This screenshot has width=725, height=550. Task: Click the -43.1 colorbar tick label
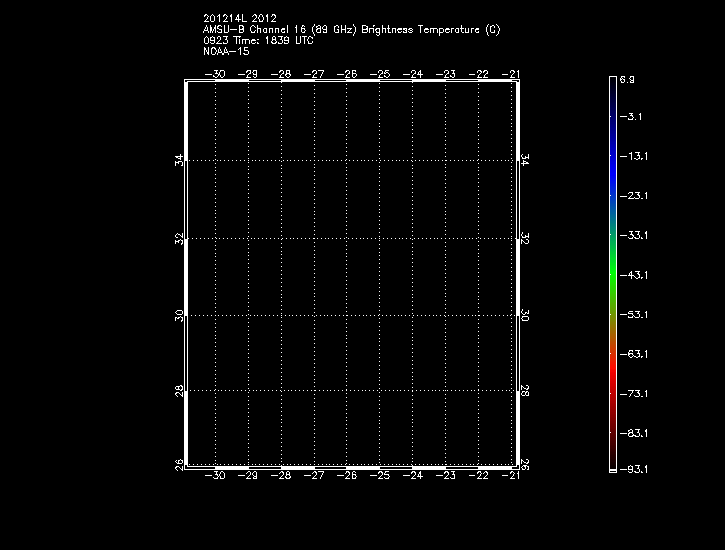tap(634, 275)
